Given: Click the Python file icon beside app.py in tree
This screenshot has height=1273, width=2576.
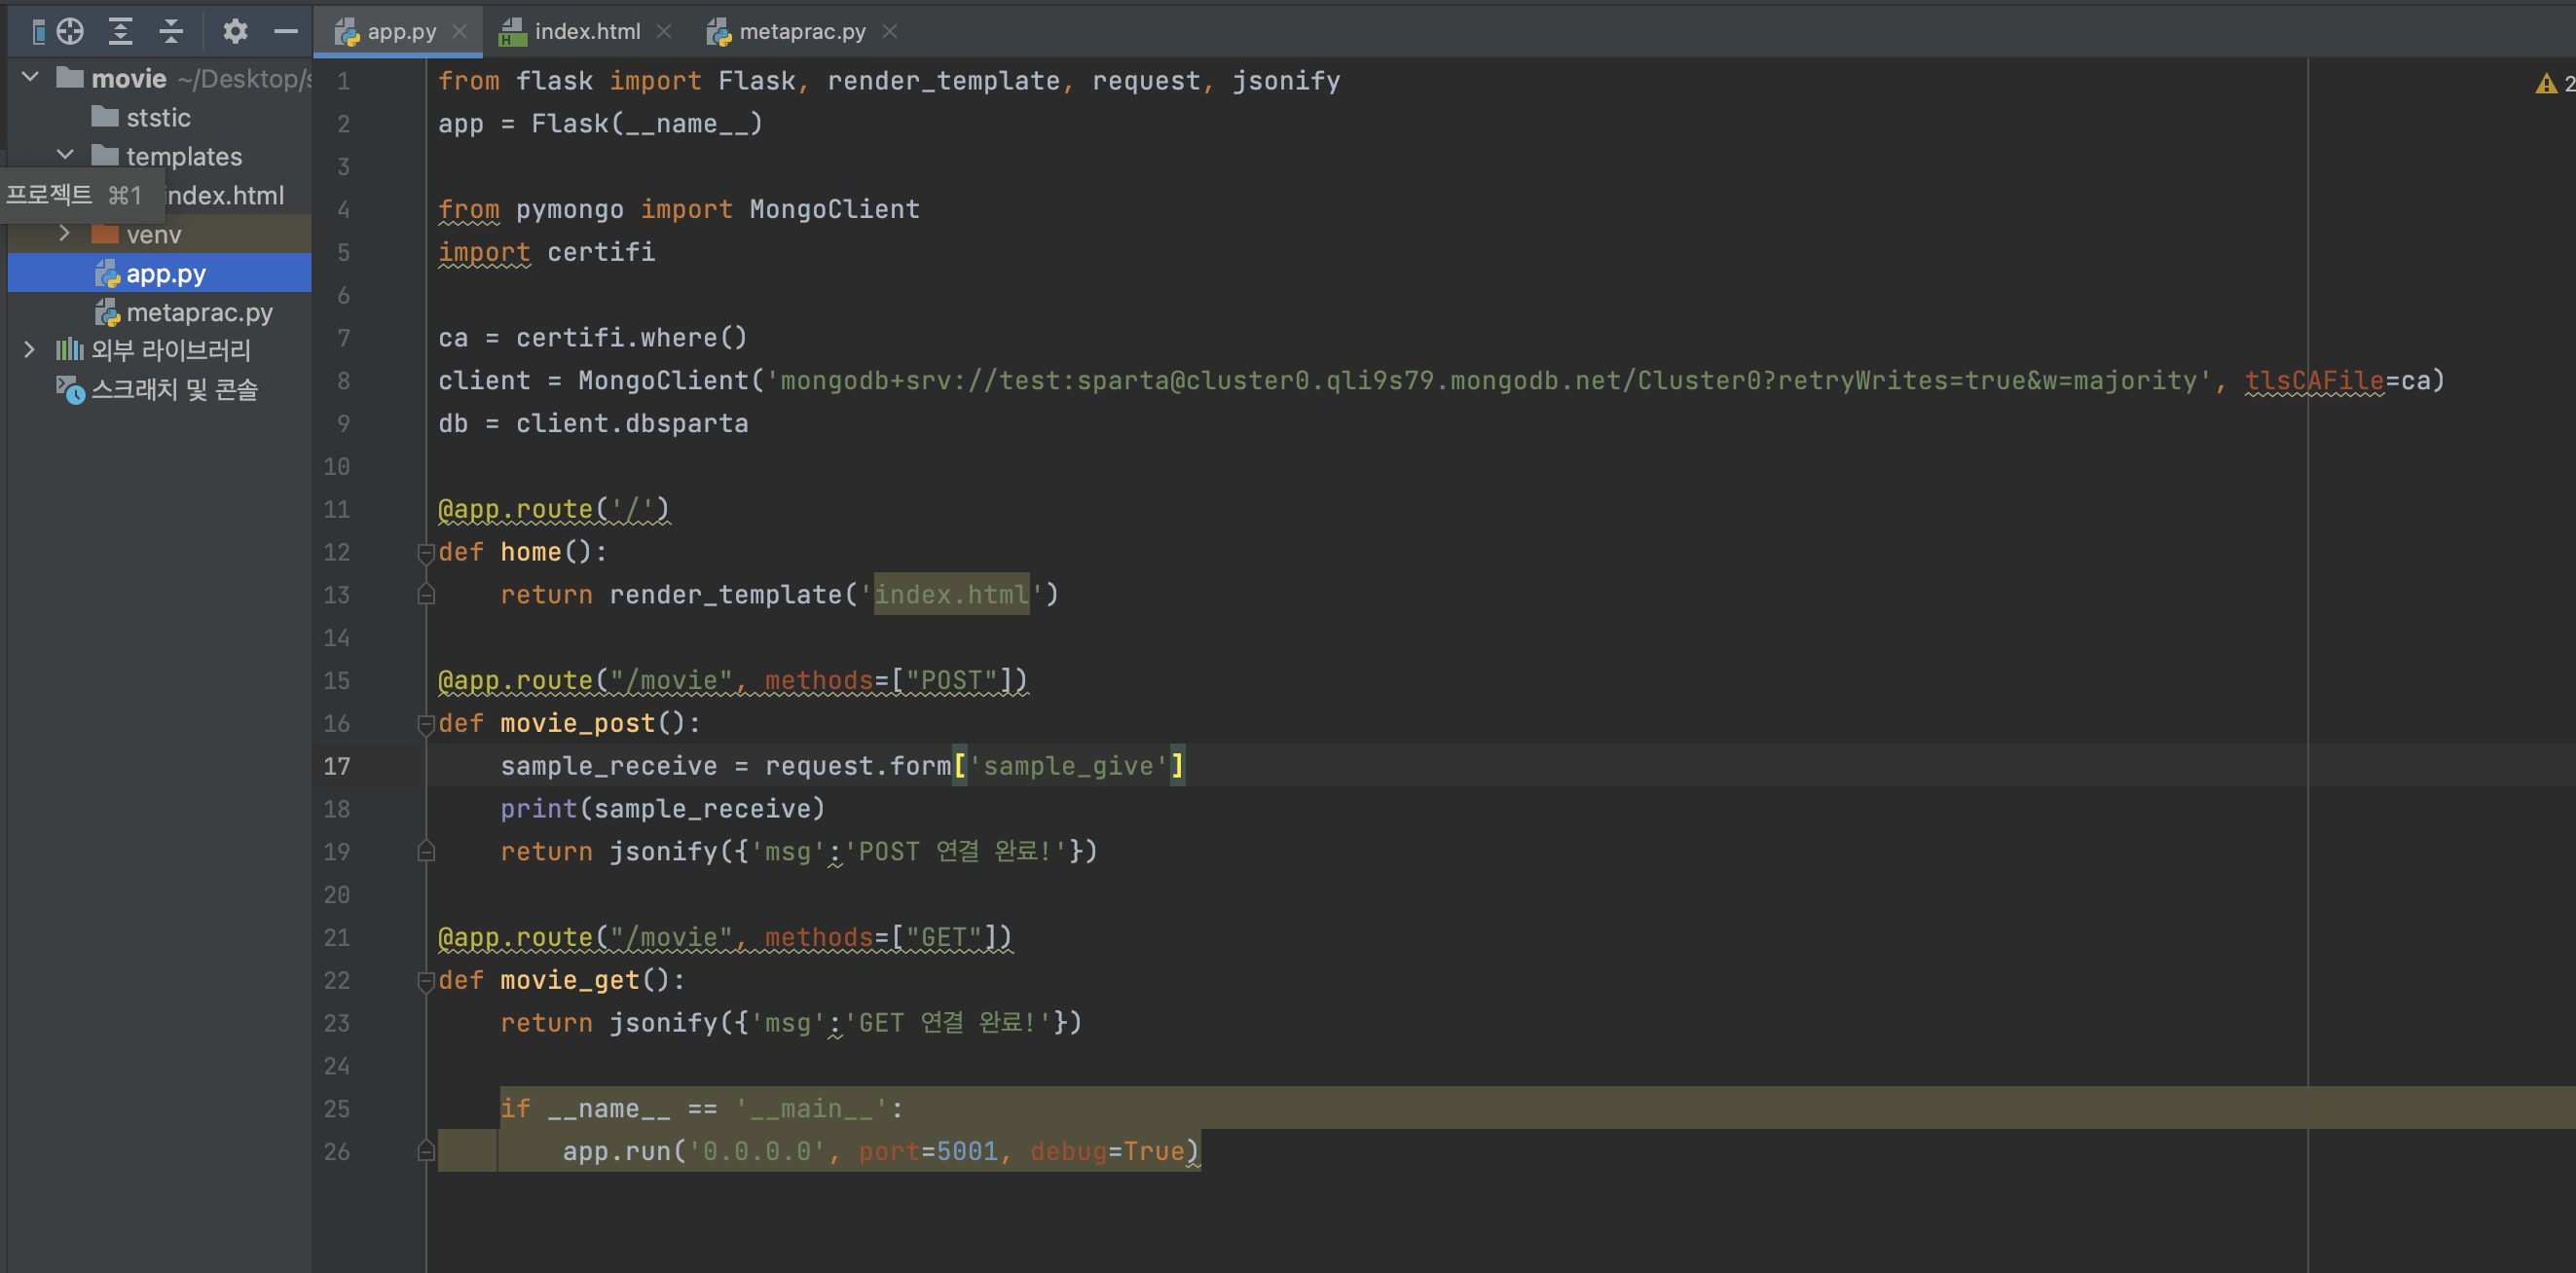Looking at the screenshot, I should 107,274.
